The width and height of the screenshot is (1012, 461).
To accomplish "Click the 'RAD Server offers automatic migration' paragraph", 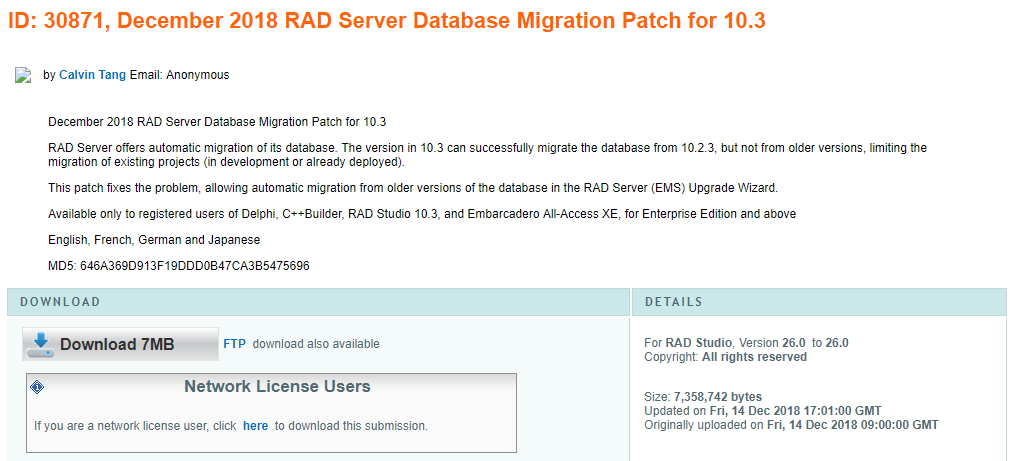I will point(487,155).
